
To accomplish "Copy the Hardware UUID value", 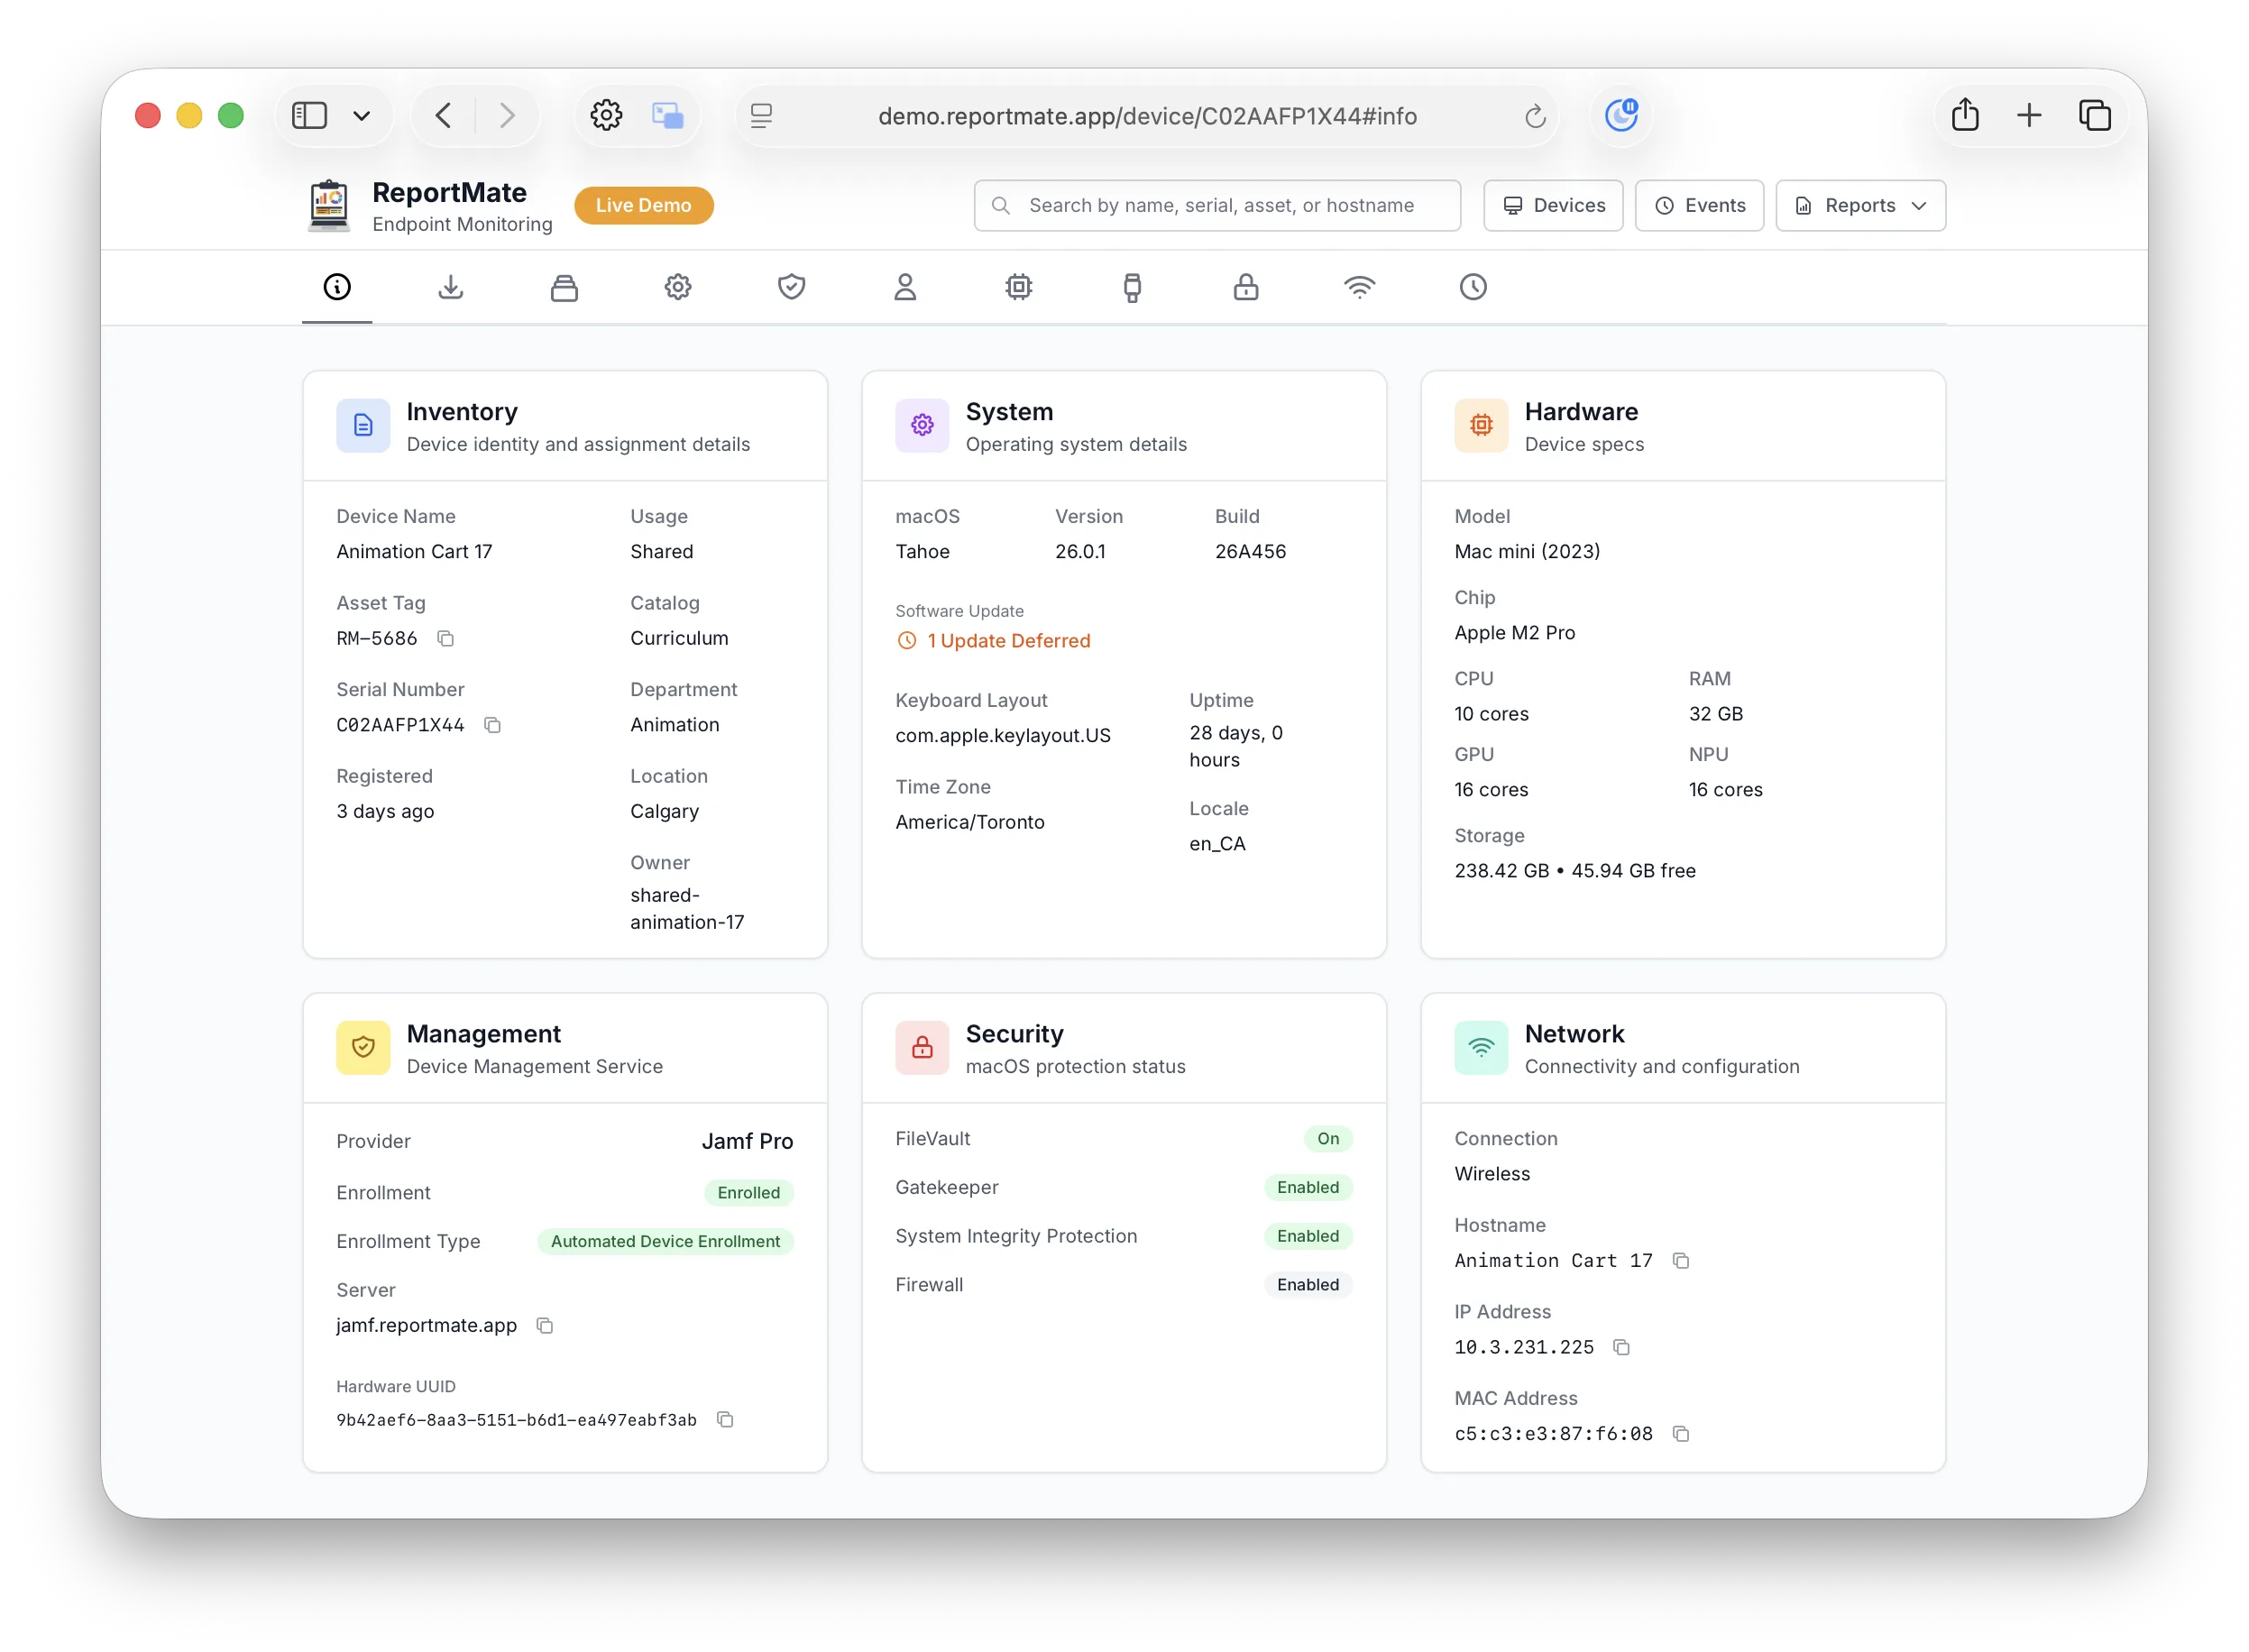I will tap(725, 1419).
